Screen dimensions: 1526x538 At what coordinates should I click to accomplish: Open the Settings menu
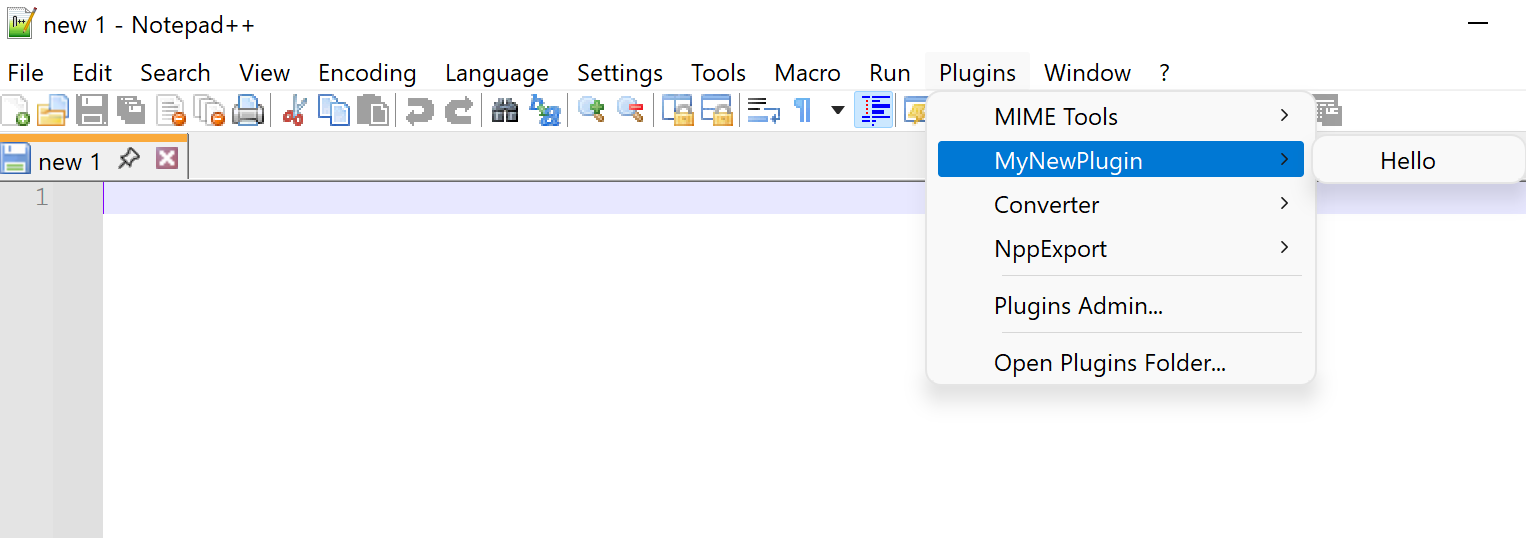620,73
